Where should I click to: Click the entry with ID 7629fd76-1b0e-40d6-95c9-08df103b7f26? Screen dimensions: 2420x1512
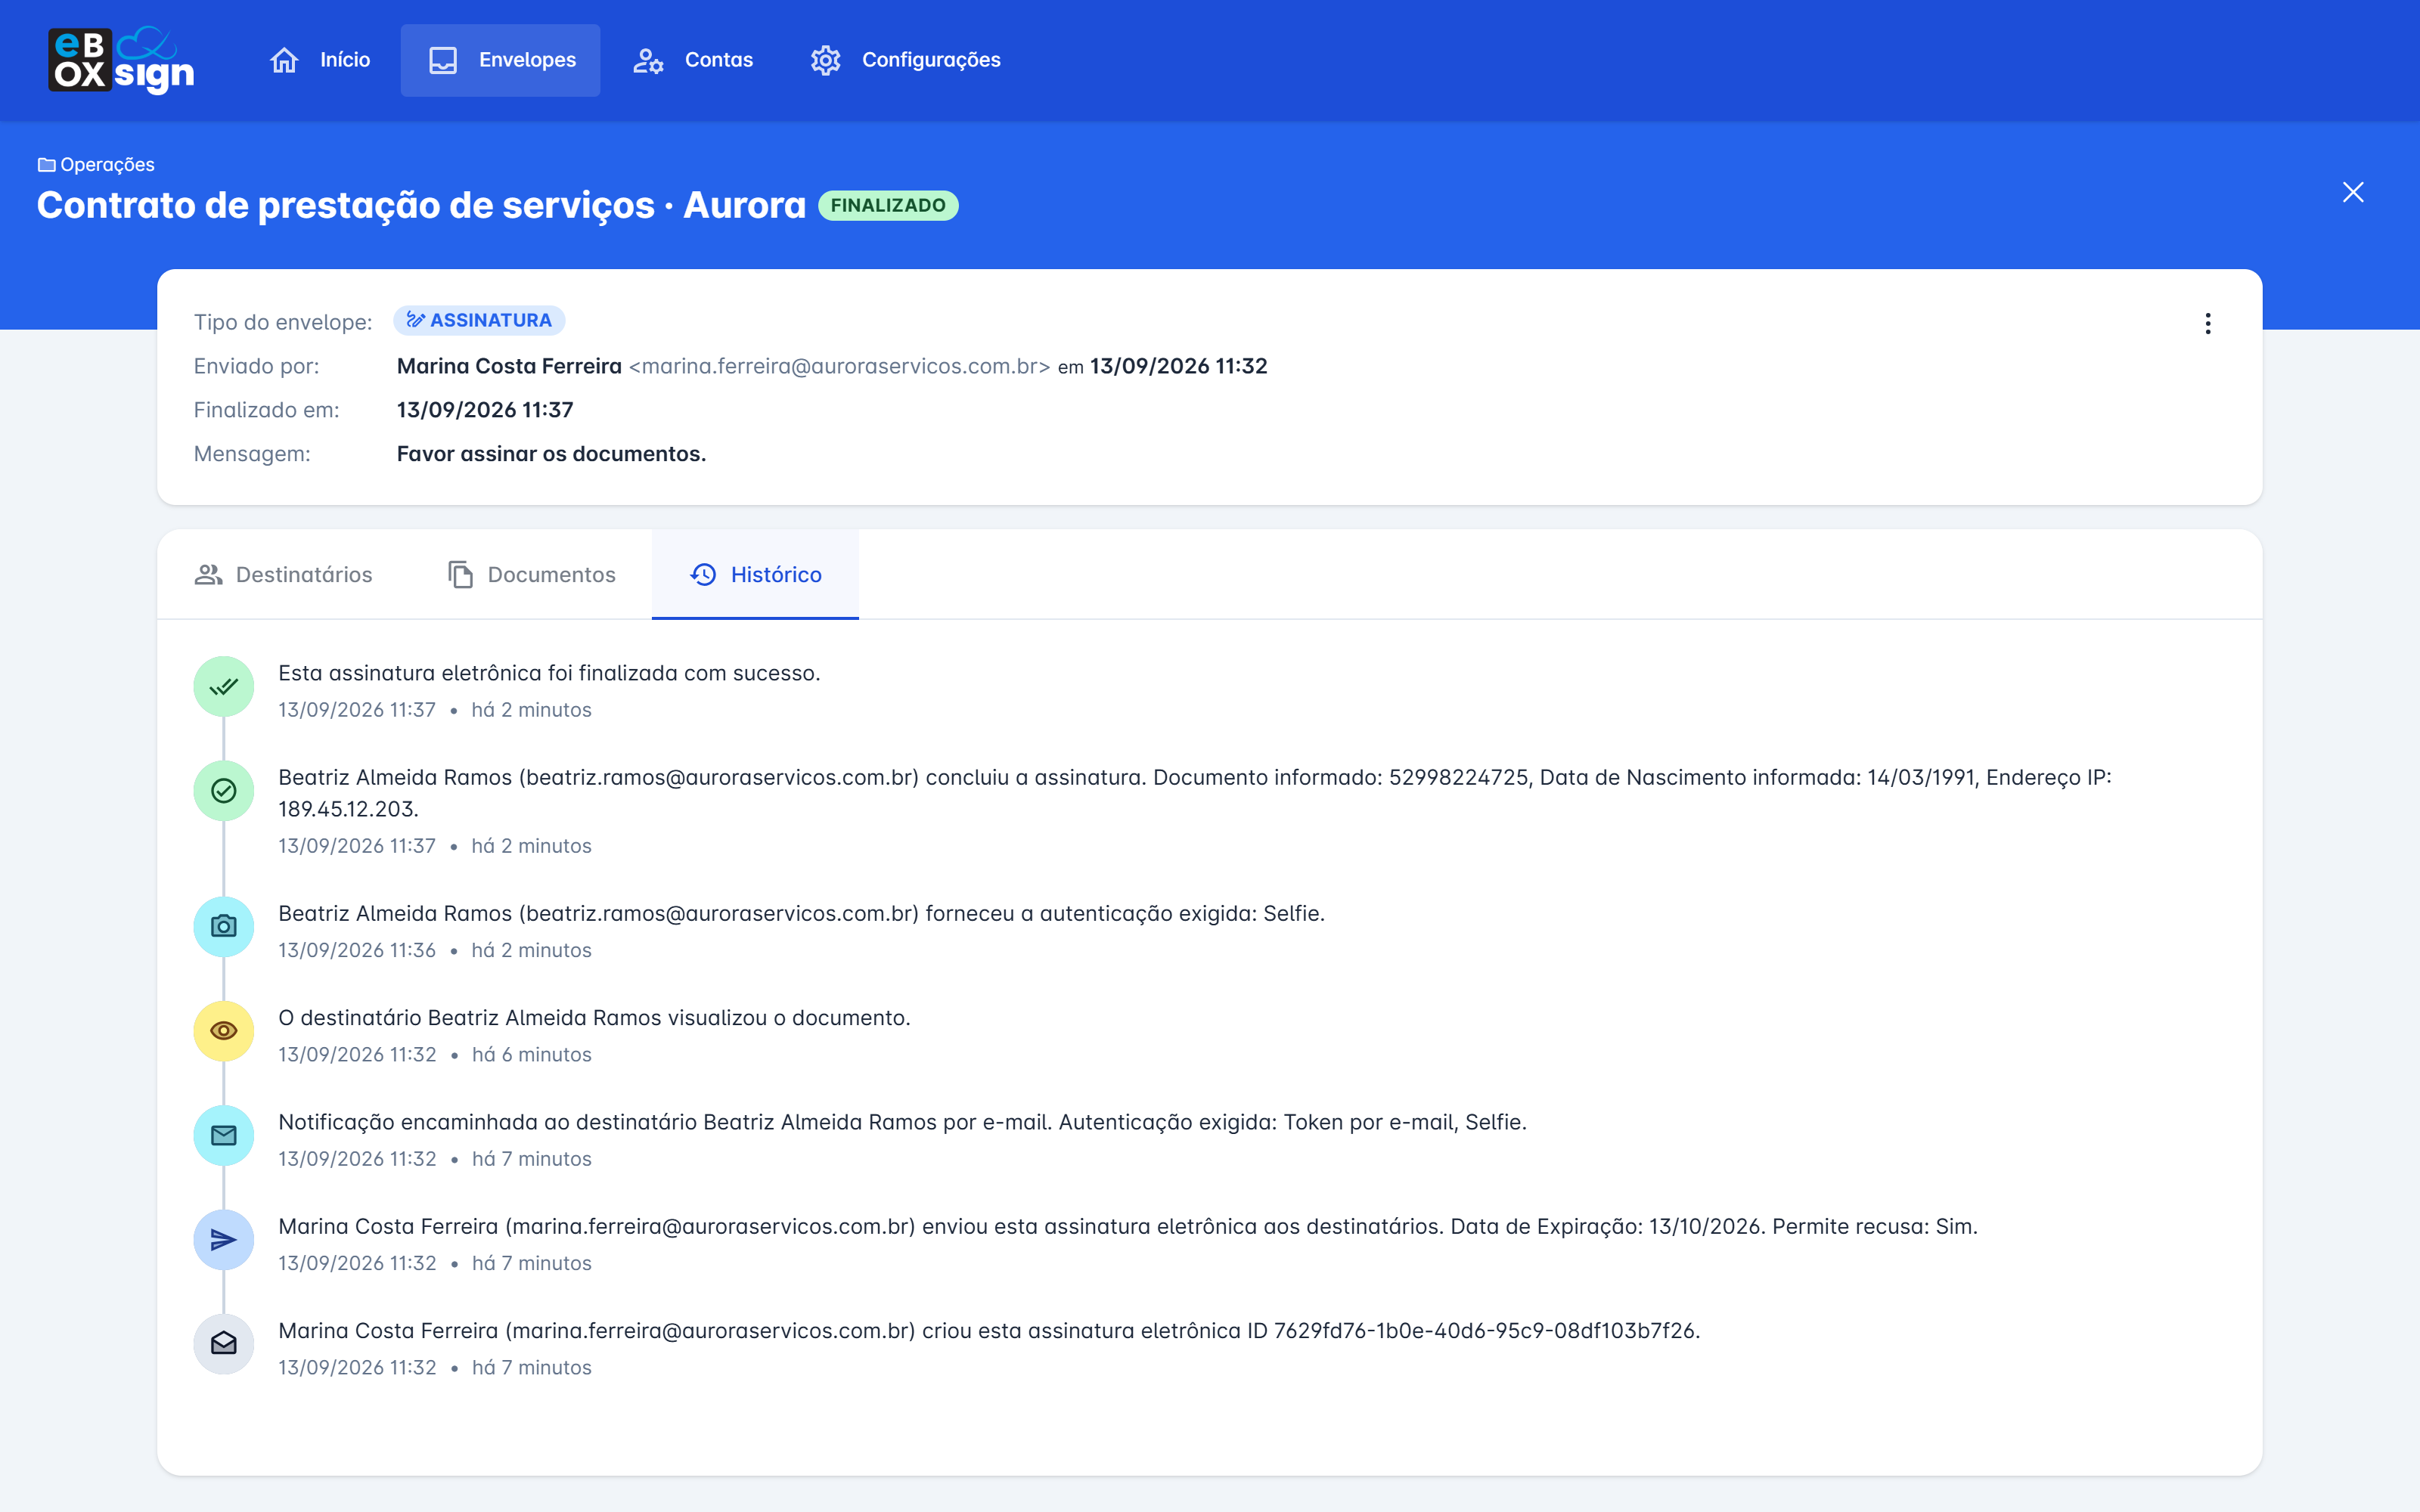click(989, 1331)
